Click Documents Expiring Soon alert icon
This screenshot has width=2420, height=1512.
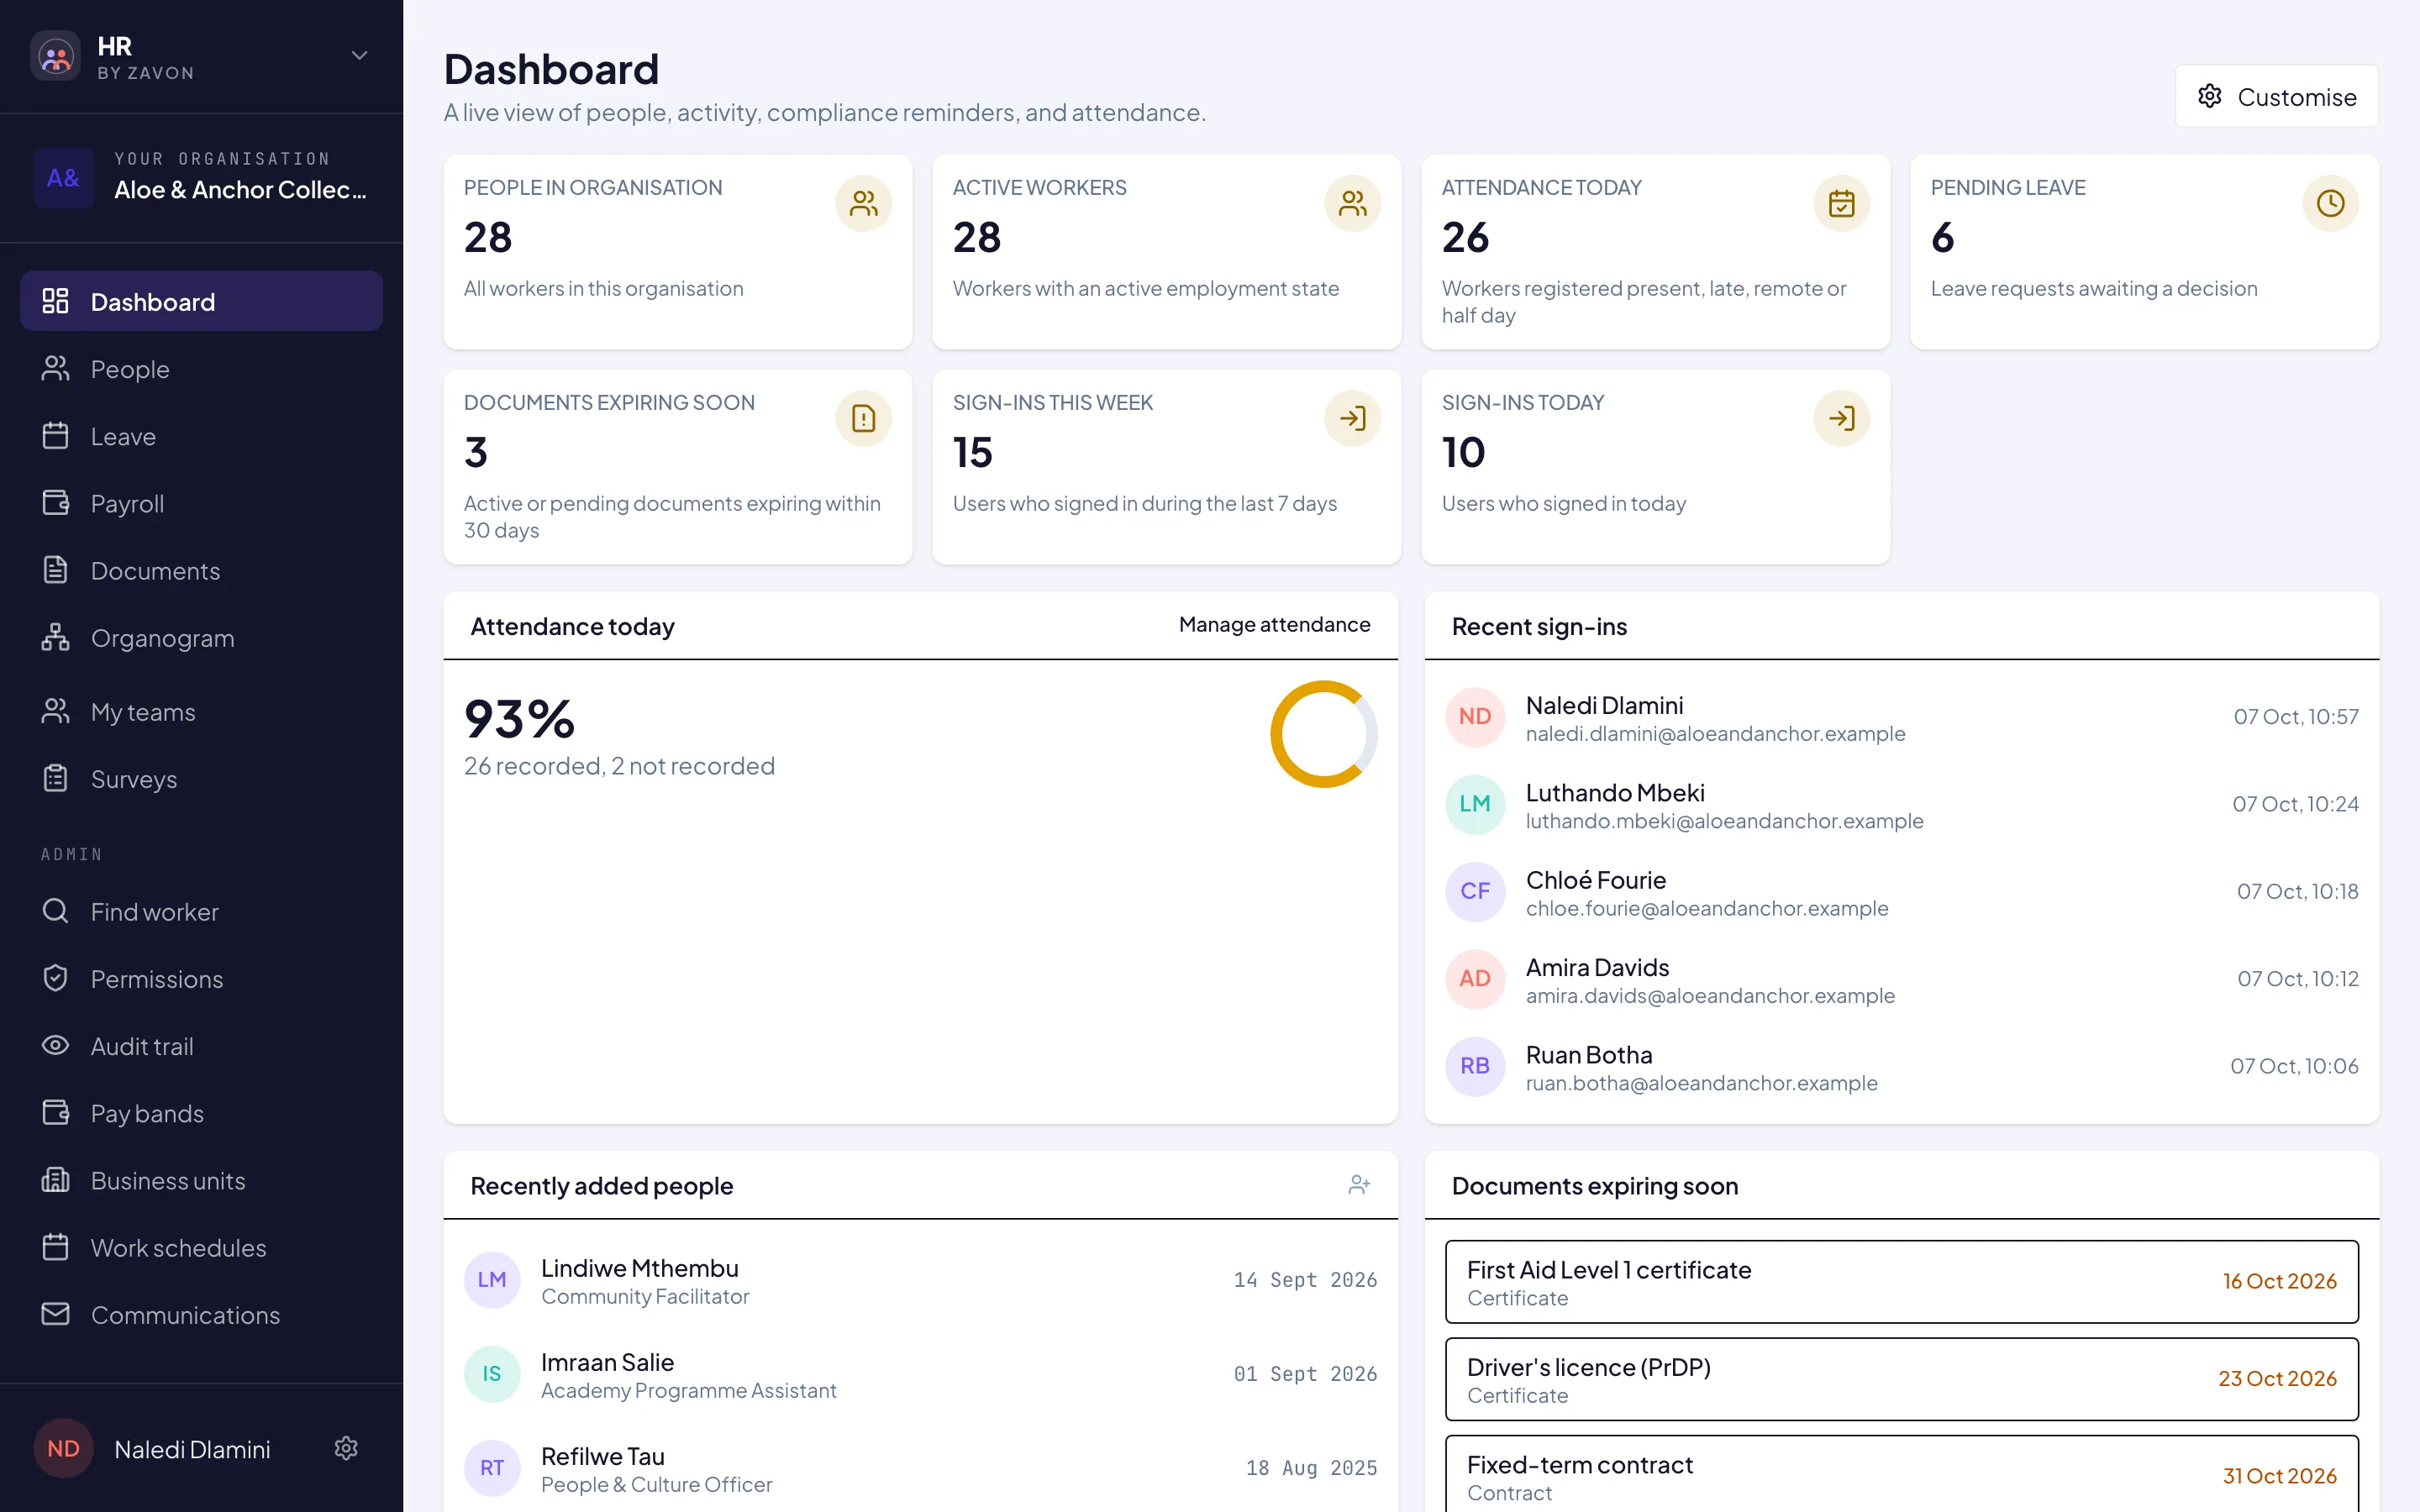point(863,418)
